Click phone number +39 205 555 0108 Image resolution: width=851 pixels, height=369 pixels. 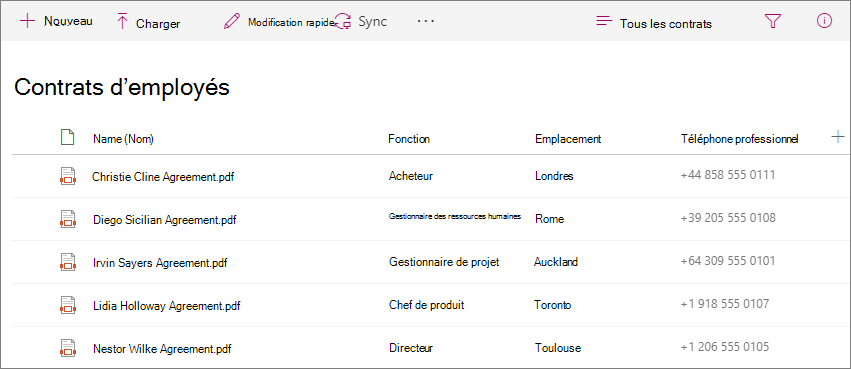pyautogui.click(x=728, y=218)
